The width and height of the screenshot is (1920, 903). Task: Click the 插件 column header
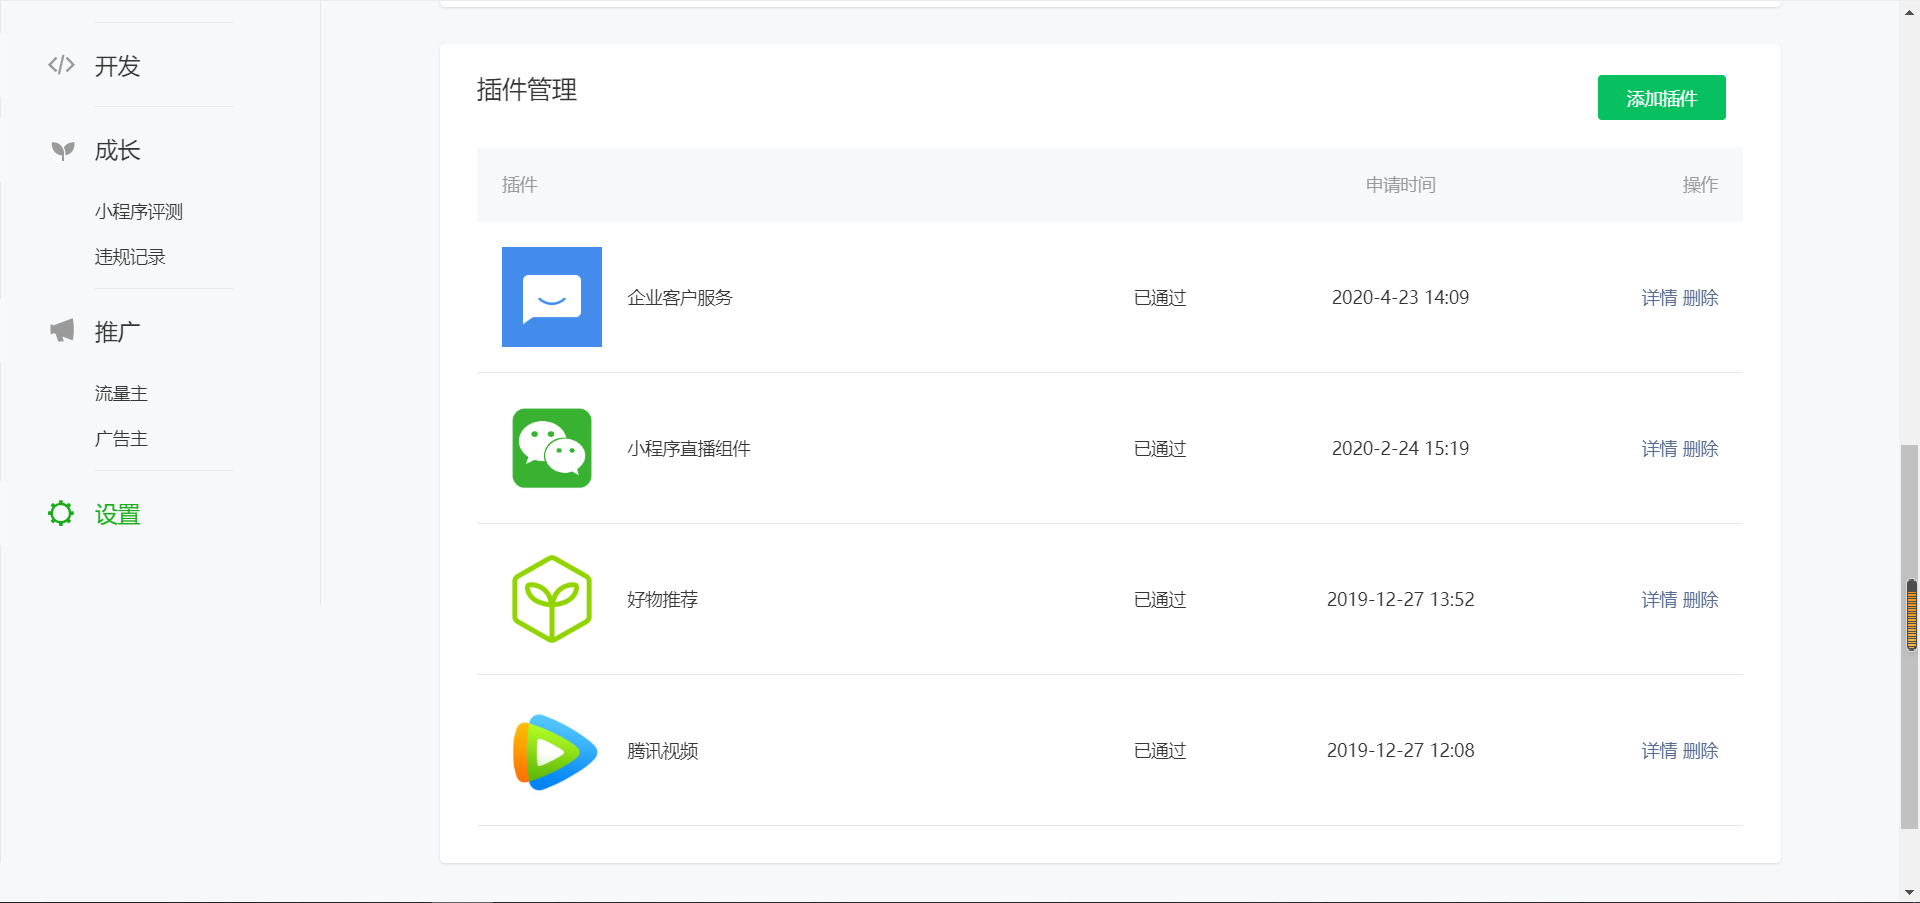point(520,185)
